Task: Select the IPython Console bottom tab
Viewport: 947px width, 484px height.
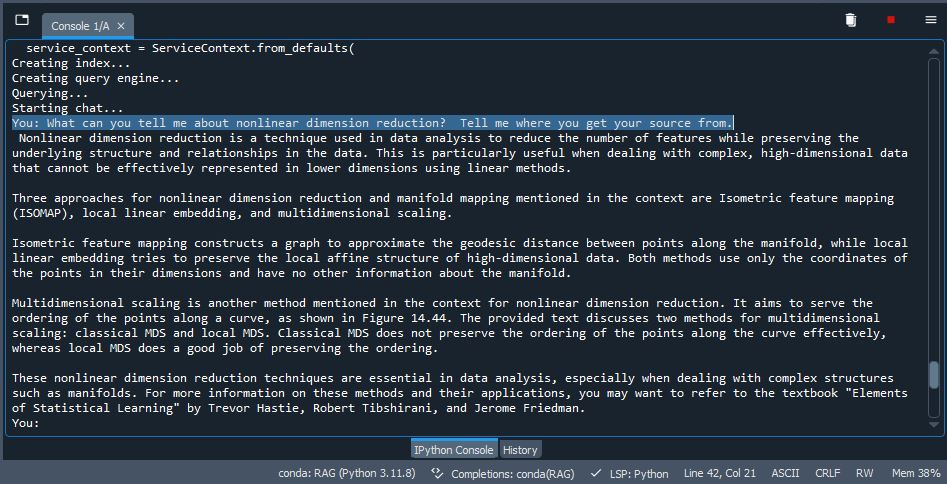Action: coord(454,450)
